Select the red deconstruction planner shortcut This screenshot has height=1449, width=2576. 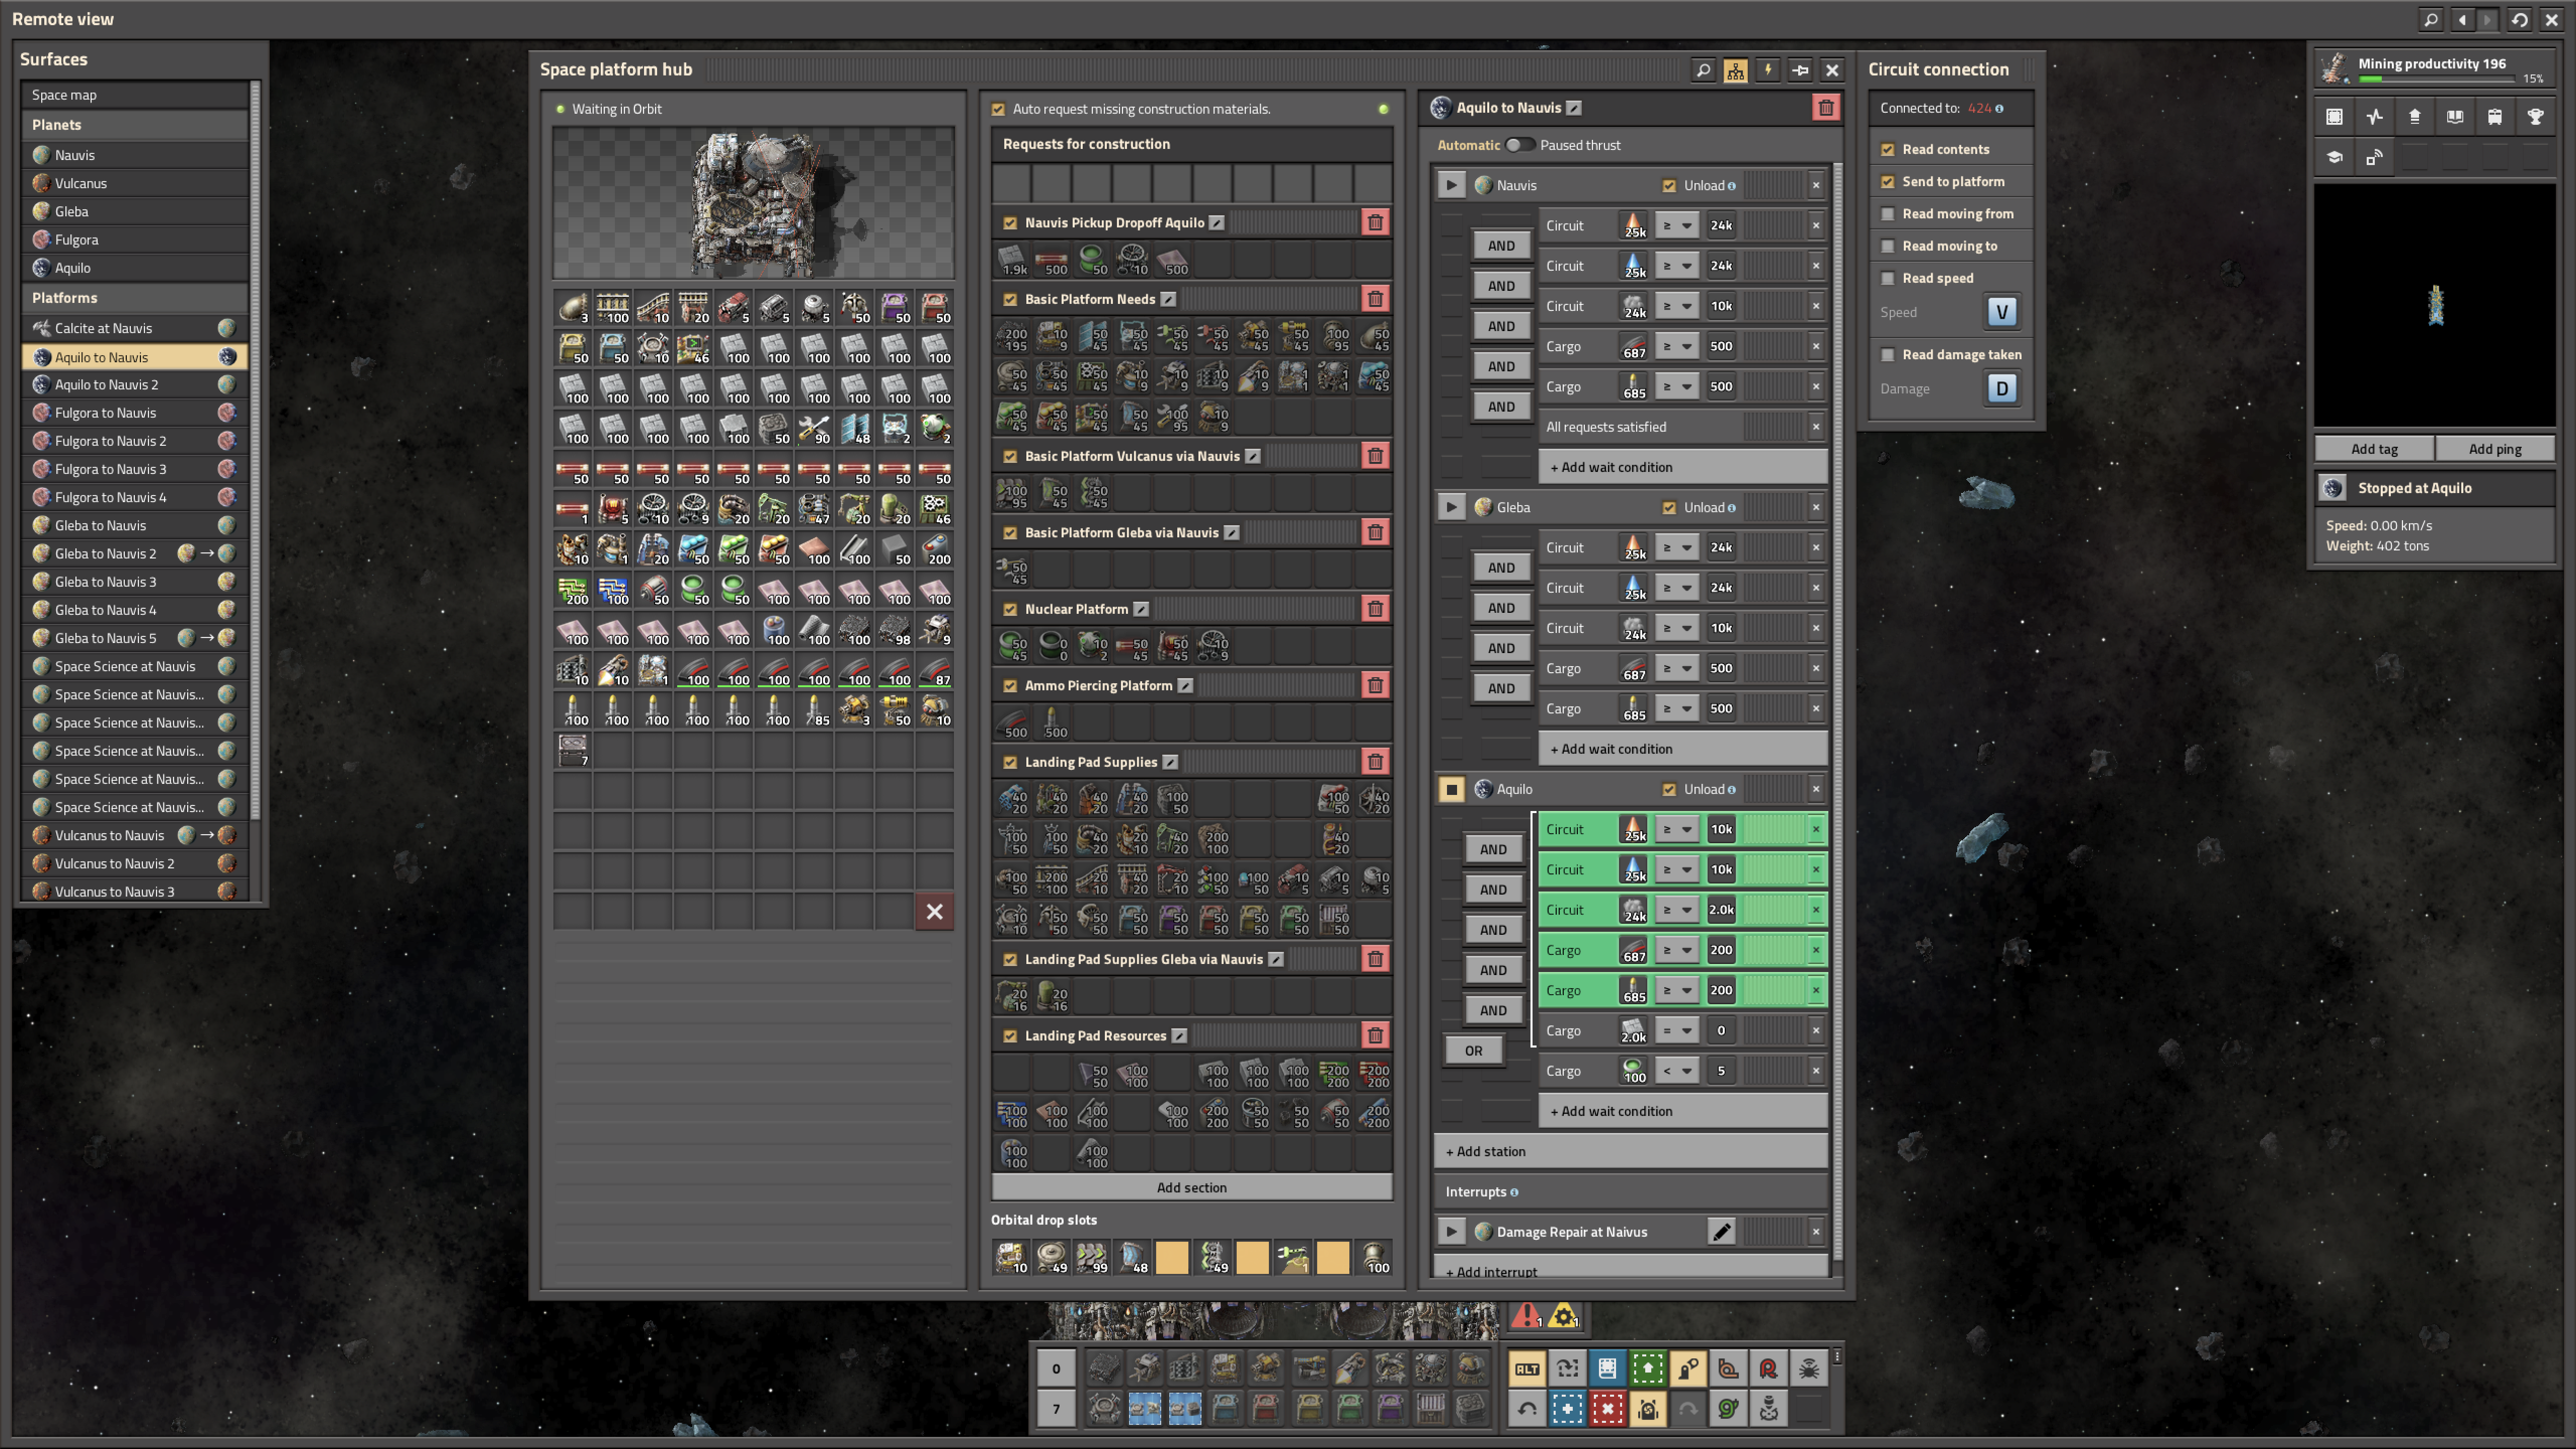[1607, 1409]
